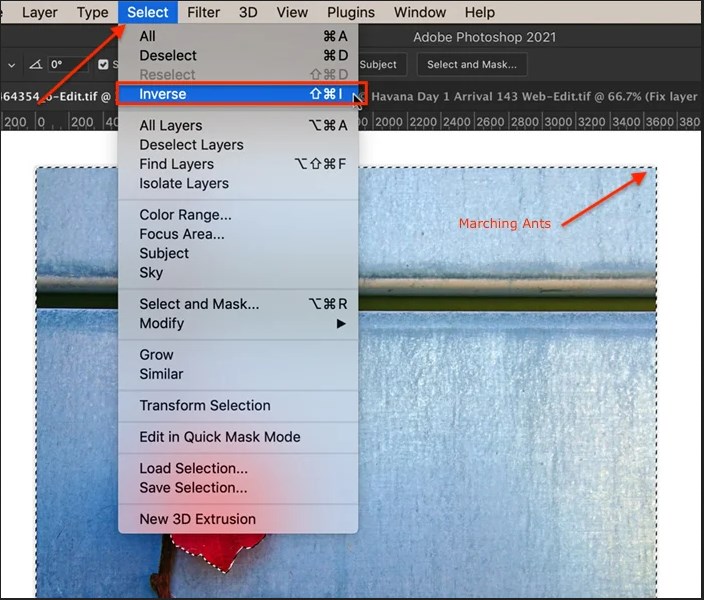Open the Help menu

(480, 12)
